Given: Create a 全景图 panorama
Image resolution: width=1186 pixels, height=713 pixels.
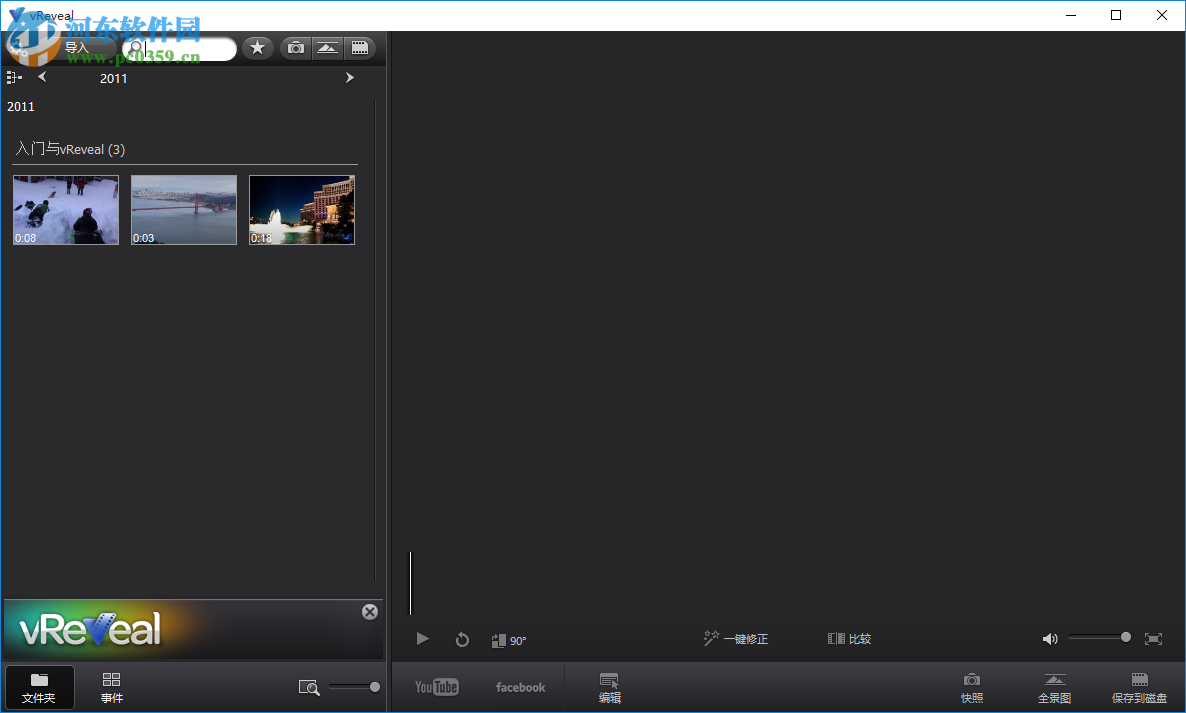Looking at the screenshot, I should [x=1054, y=688].
